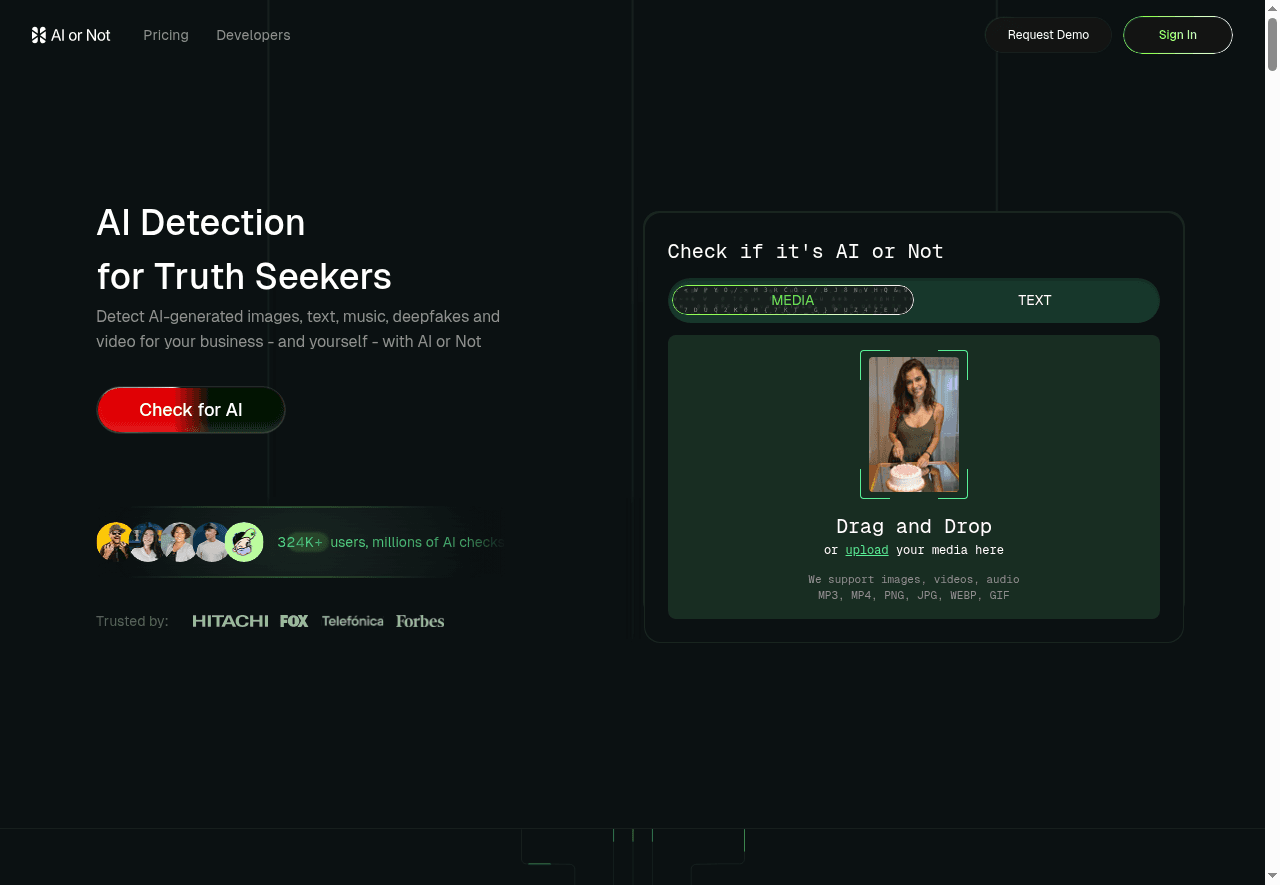Screen dimensions: 1280x885
Task: Click the Hitachi logo
Action: [230, 621]
